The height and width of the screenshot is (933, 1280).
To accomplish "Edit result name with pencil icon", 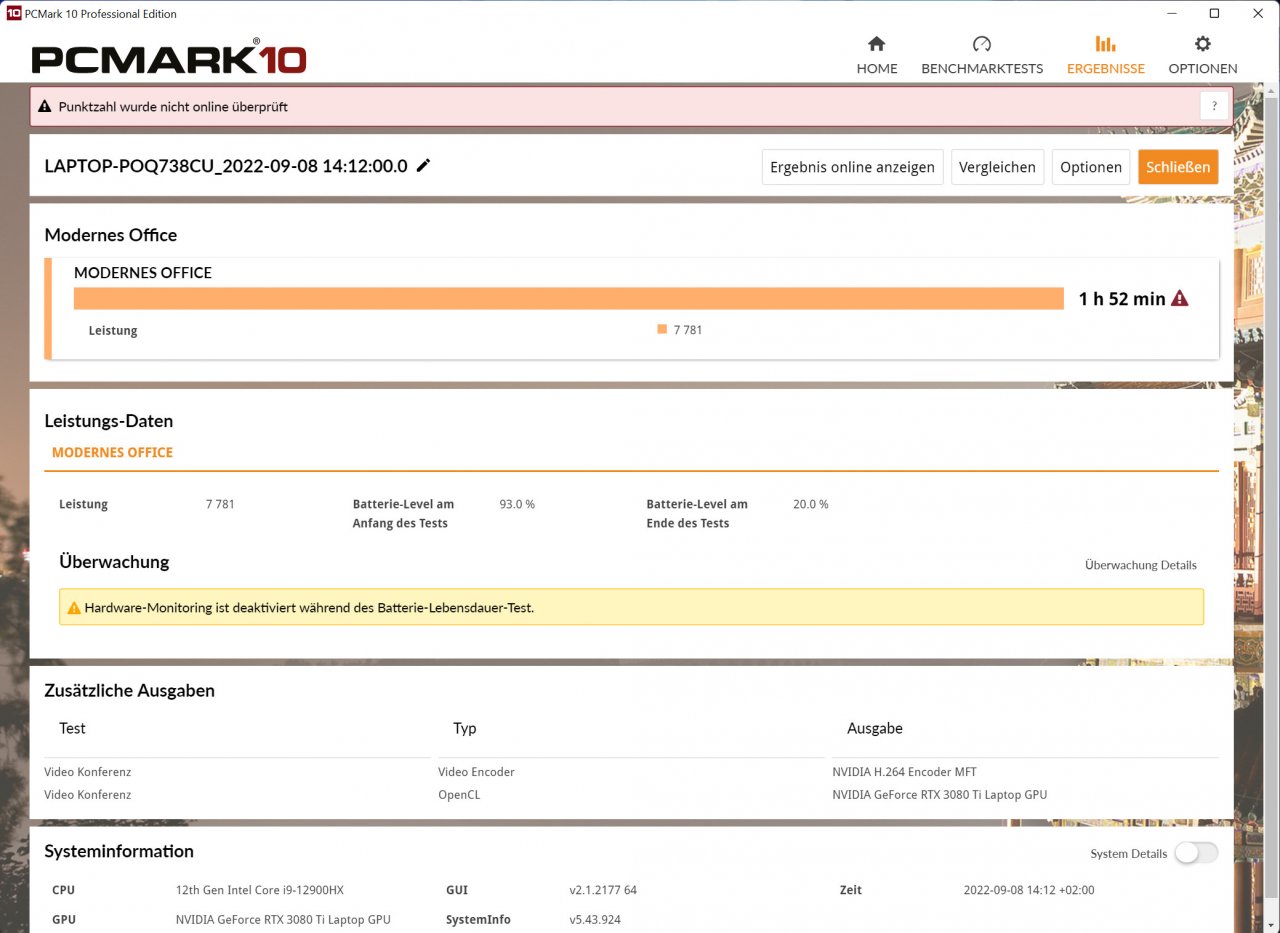I will [x=423, y=166].
